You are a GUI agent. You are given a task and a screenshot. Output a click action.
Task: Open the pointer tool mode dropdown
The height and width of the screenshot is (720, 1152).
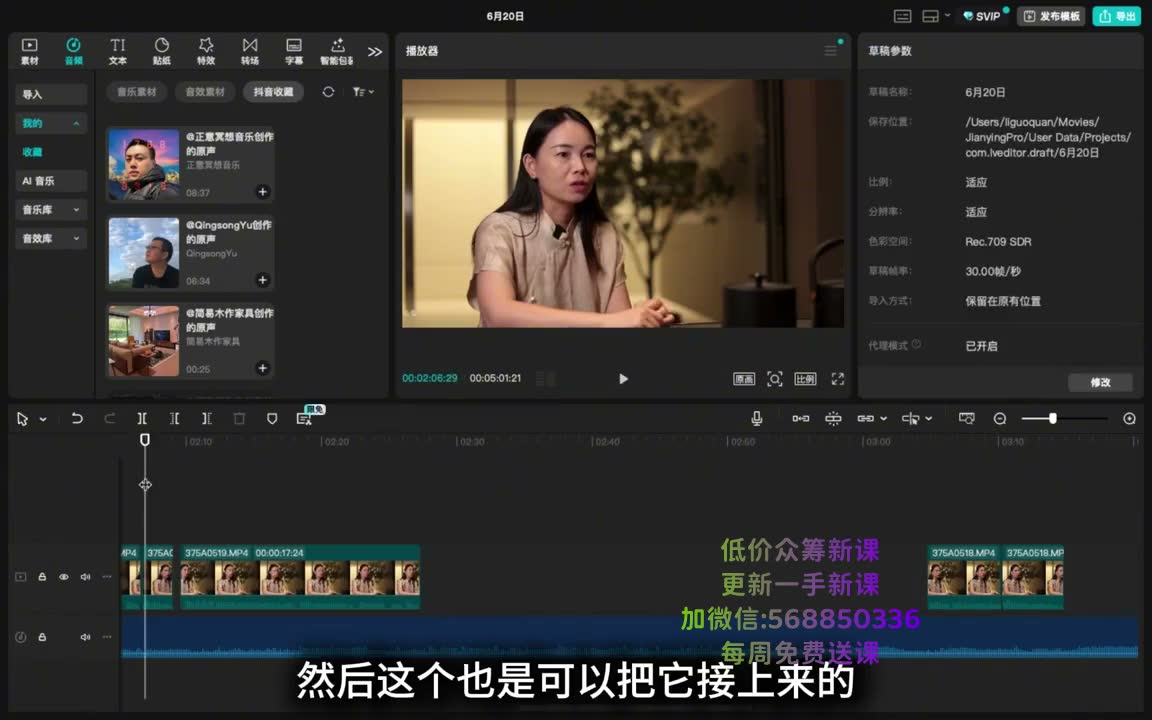pos(43,419)
